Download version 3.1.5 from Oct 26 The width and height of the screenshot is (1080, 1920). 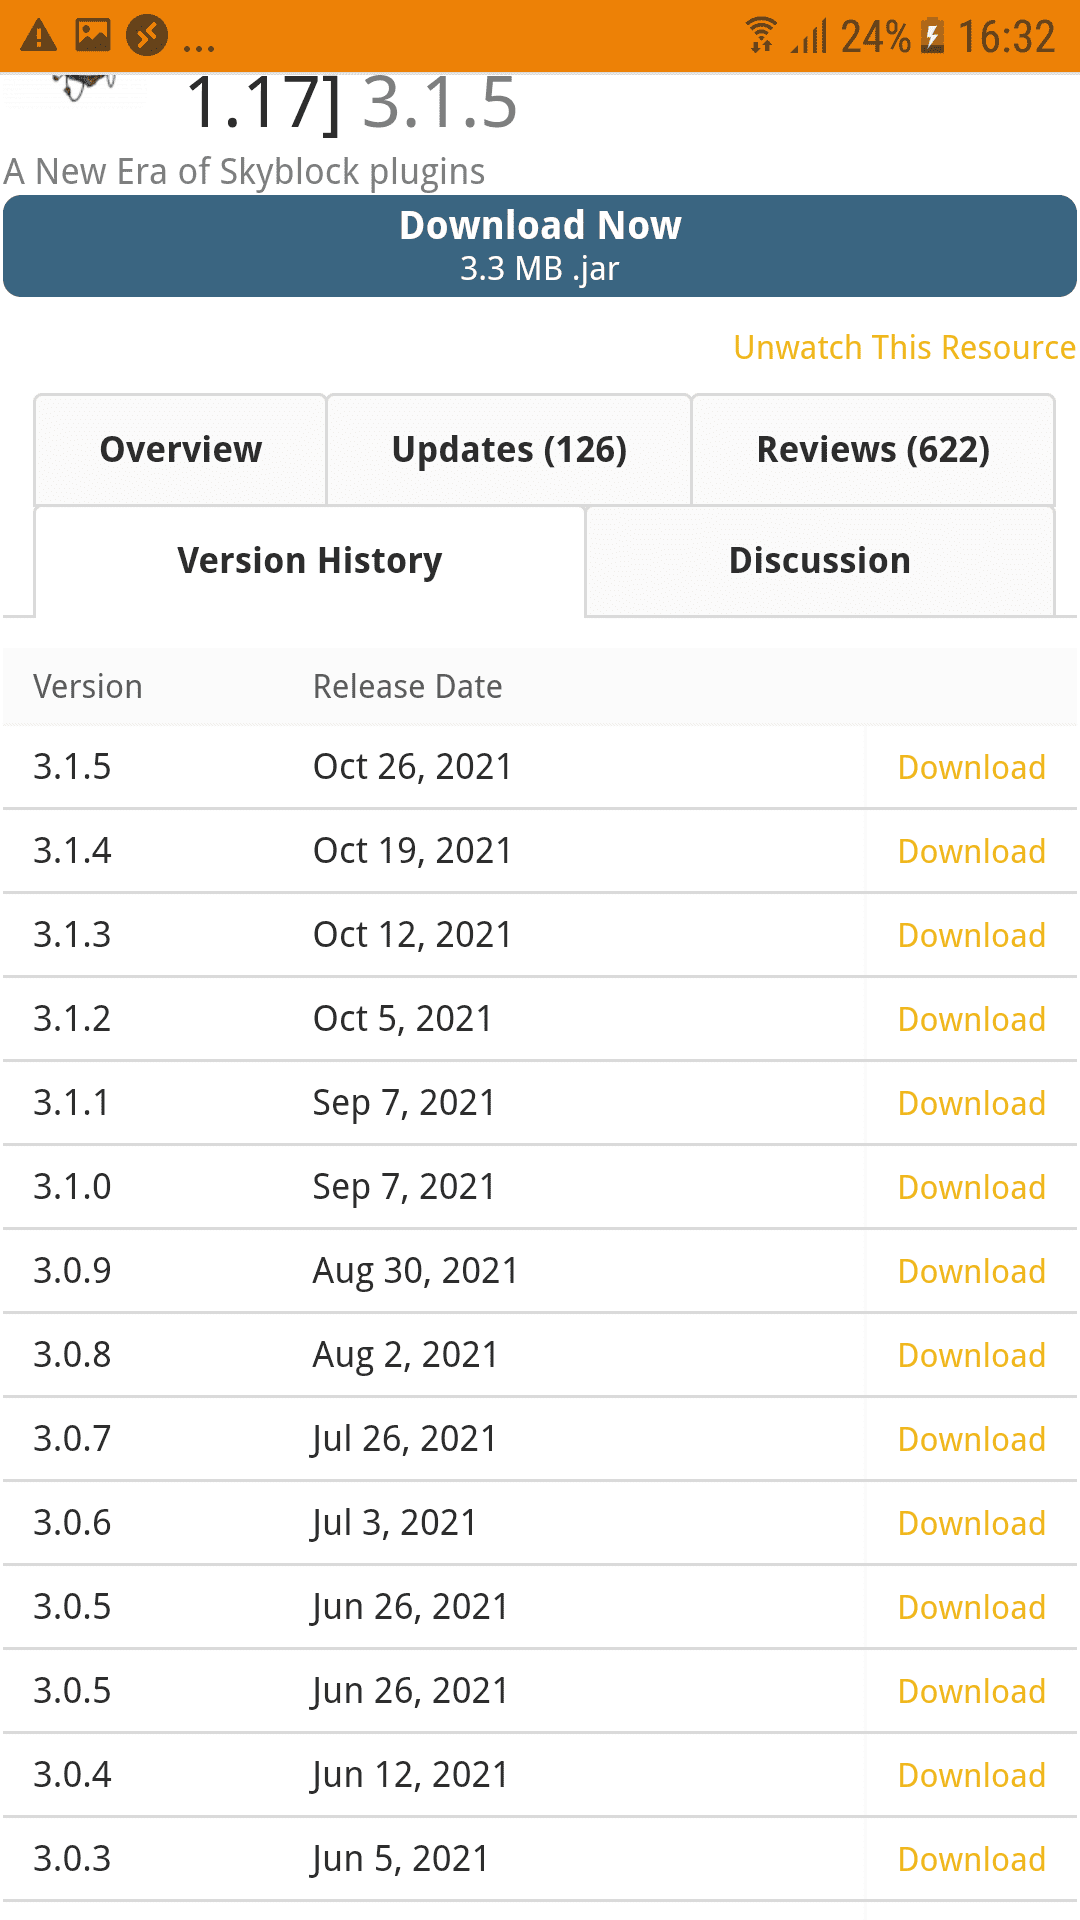point(971,767)
